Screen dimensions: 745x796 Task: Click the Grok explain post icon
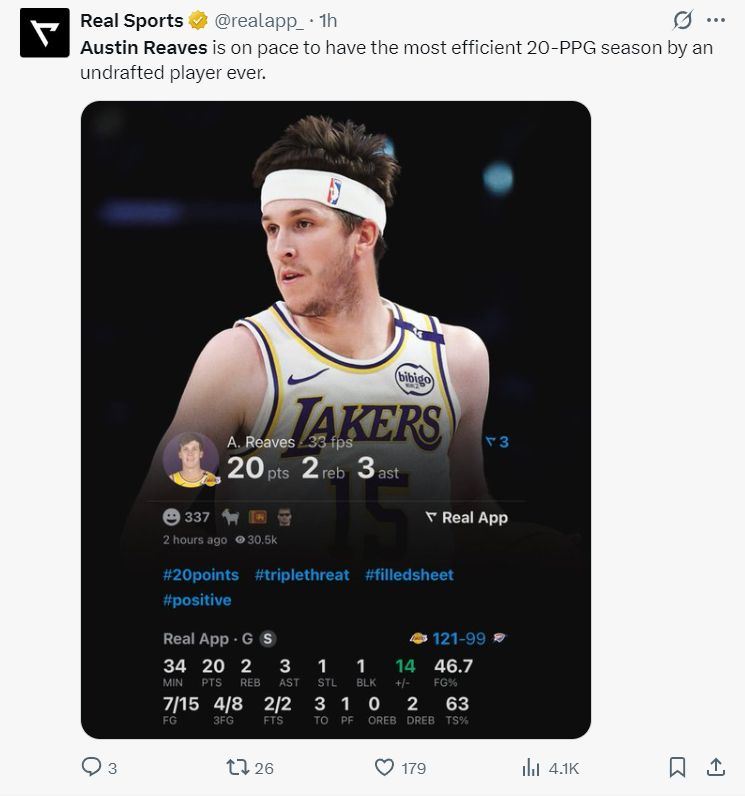click(x=684, y=20)
